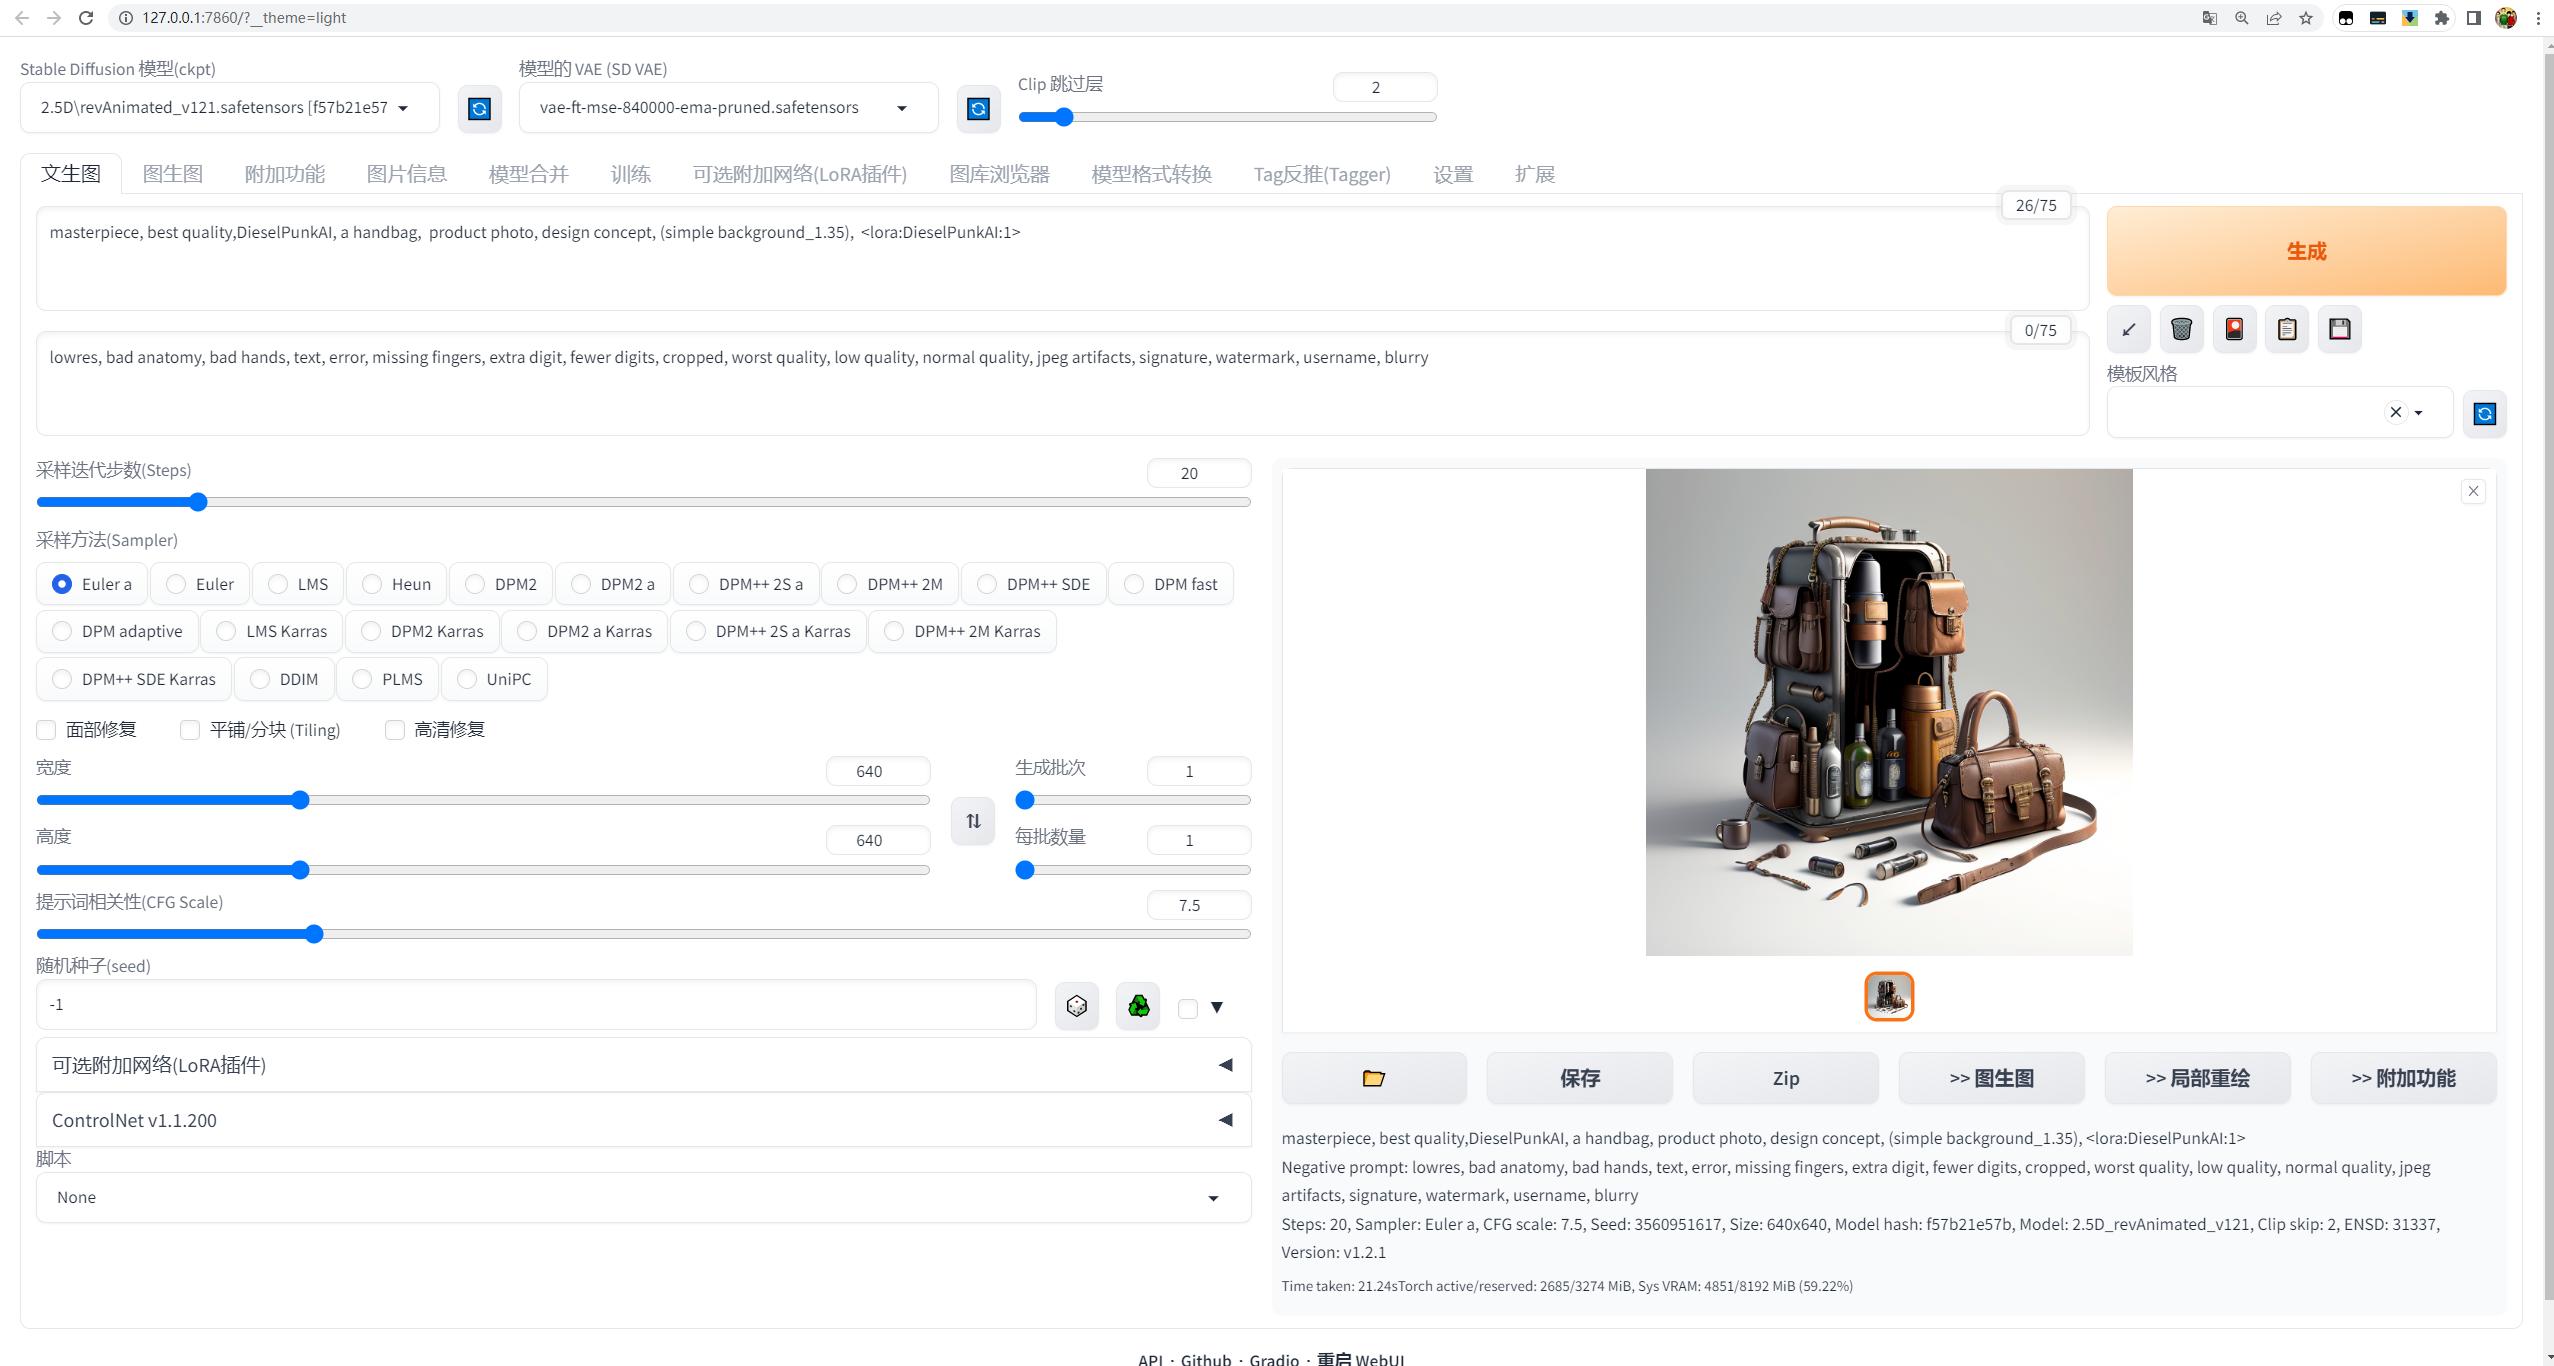Viewport: 2554px width, 1366px height.
Task: Switch to the 图生图 tab
Action: (173, 174)
